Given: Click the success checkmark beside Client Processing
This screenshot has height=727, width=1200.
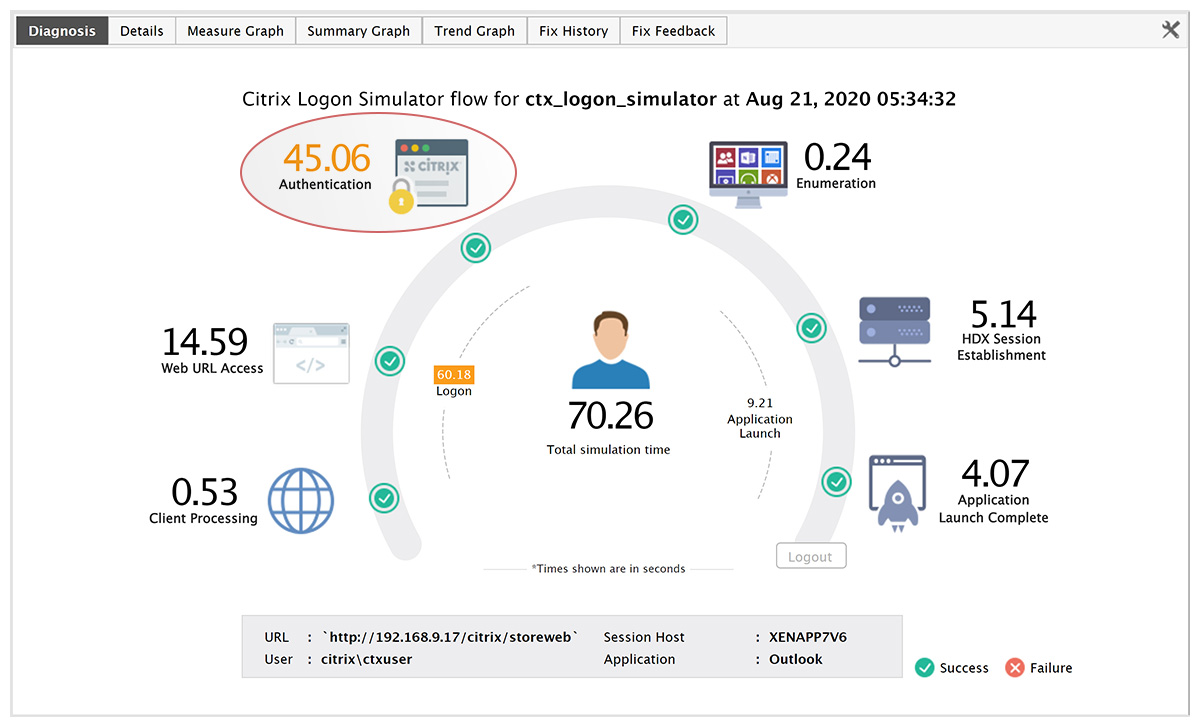Looking at the screenshot, I should pos(384,497).
